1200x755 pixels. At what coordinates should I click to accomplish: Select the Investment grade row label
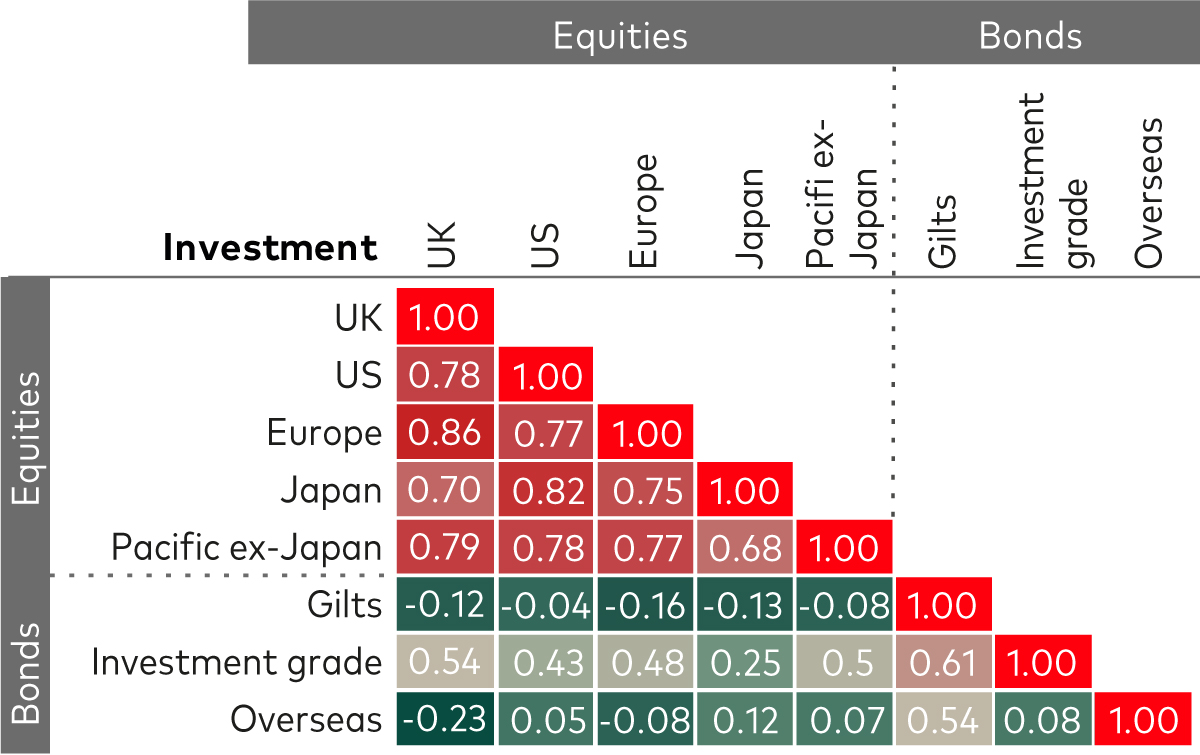pos(237,662)
